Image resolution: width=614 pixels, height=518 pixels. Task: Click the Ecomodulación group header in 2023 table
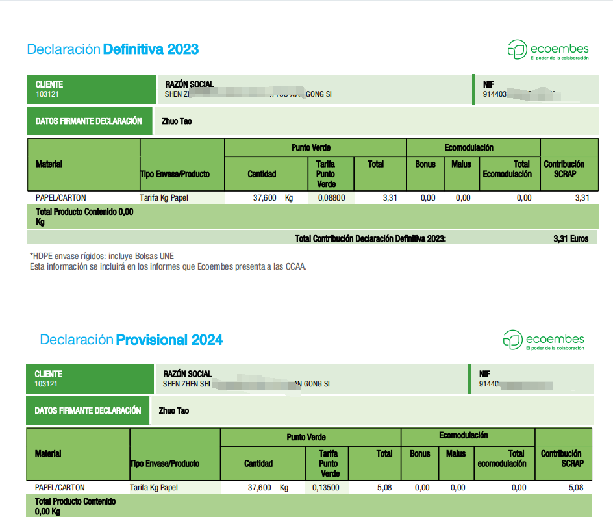click(x=469, y=148)
